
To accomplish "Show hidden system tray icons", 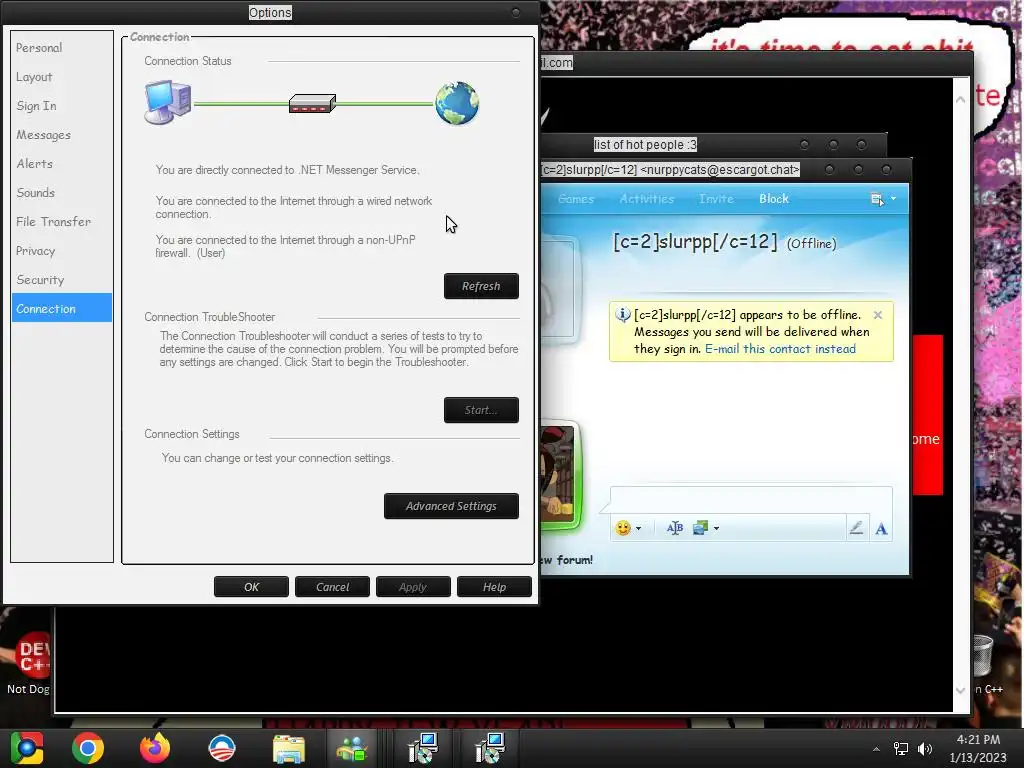I will 876,749.
